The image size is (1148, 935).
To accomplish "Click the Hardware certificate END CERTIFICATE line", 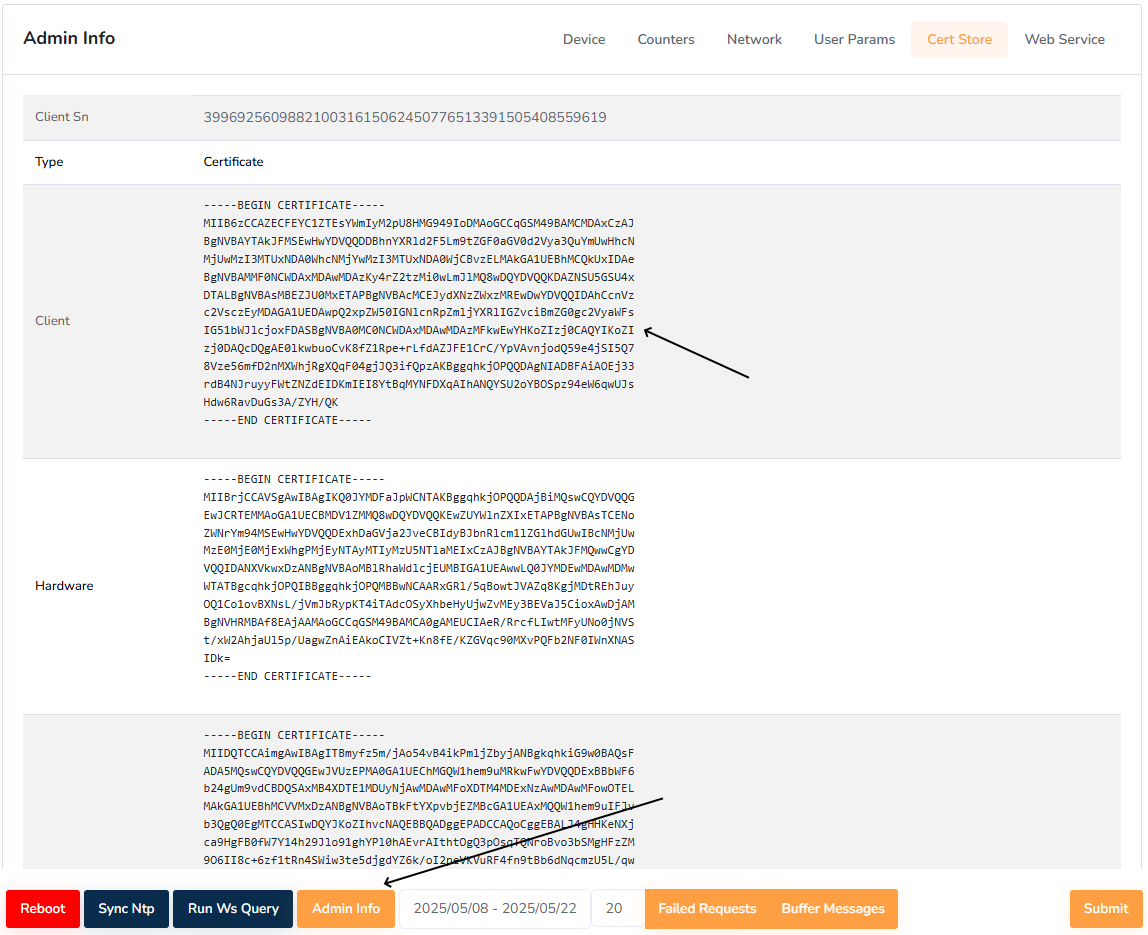I will [x=287, y=676].
